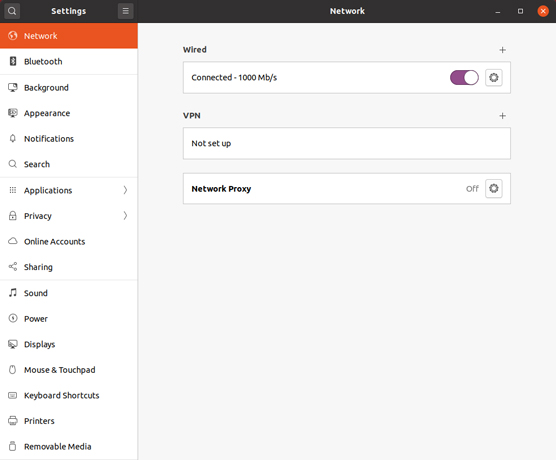The width and height of the screenshot is (556, 460).
Task: Go to Bluetooth settings
Action: point(69,61)
